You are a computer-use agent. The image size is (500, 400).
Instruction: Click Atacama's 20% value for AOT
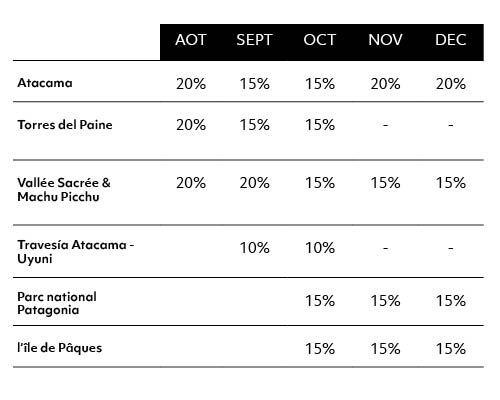[x=191, y=84]
